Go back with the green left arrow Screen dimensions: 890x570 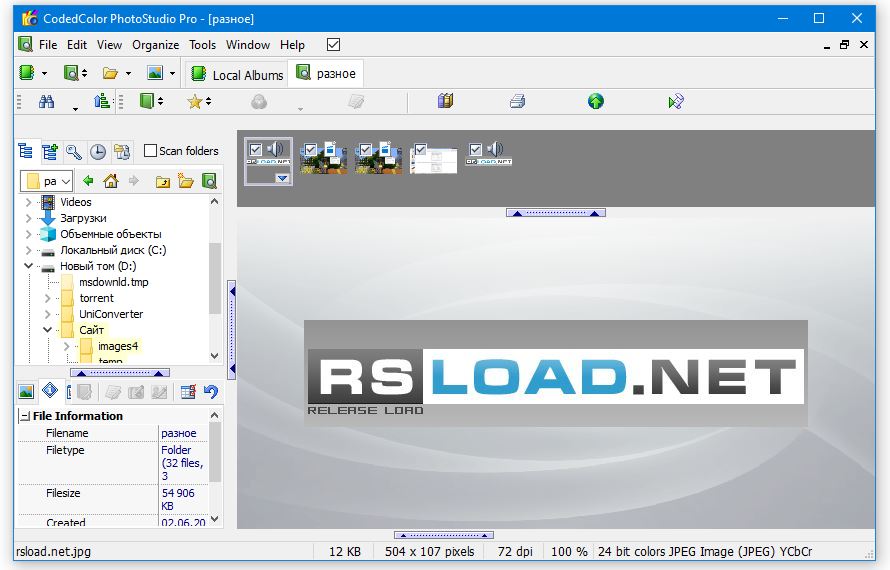tap(88, 181)
